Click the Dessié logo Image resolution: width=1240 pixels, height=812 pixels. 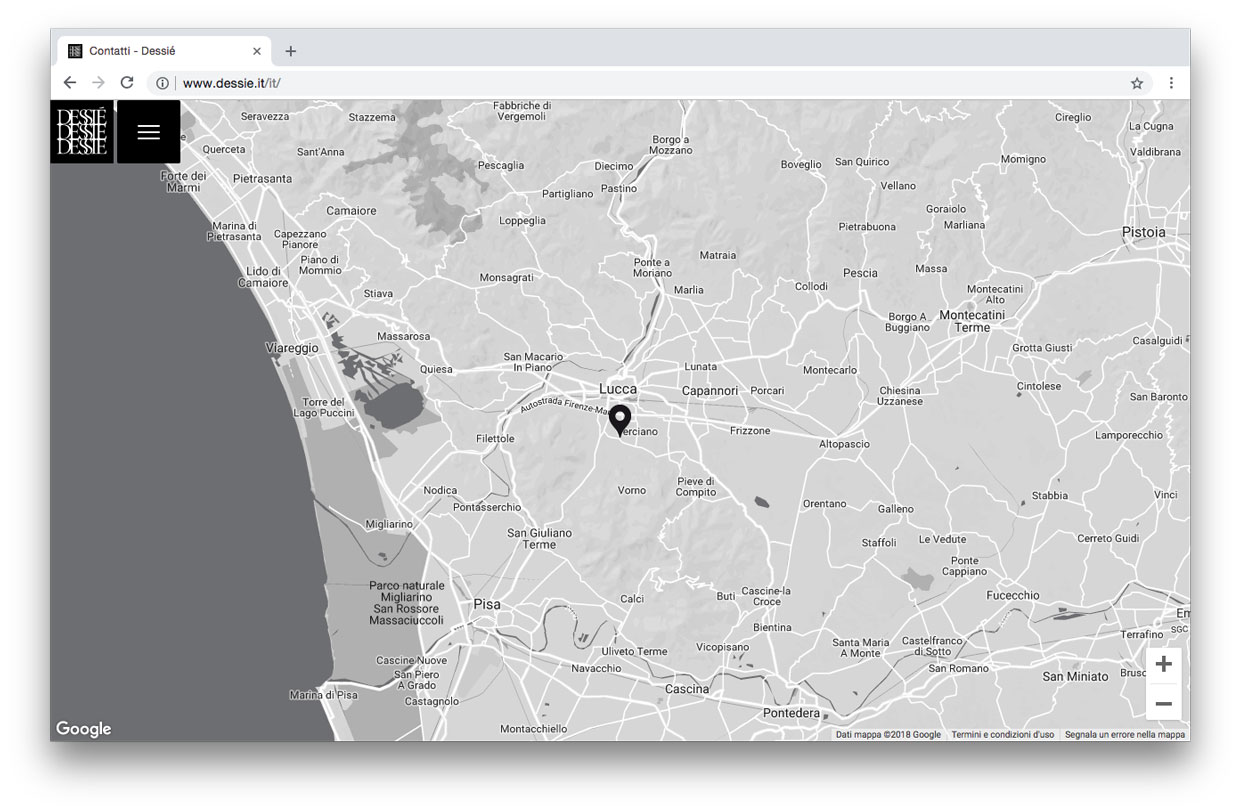point(82,131)
